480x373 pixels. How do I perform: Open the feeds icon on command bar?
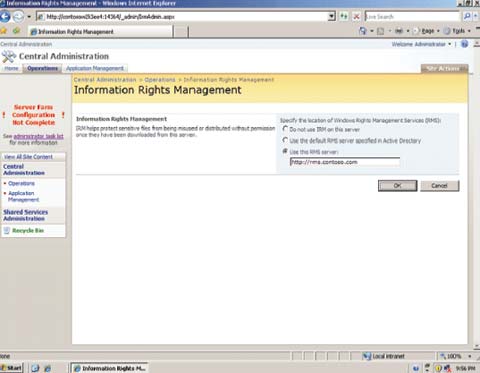pos(380,31)
